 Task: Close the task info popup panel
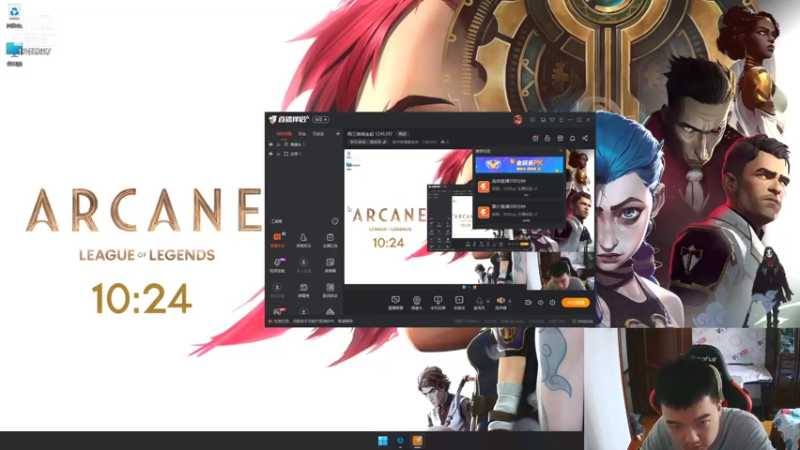[560, 151]
